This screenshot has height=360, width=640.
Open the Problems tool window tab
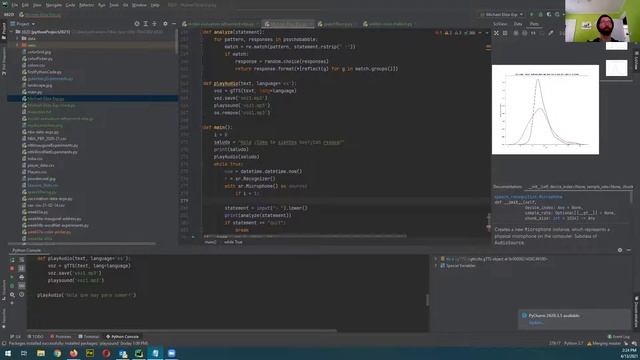(61, 337)
